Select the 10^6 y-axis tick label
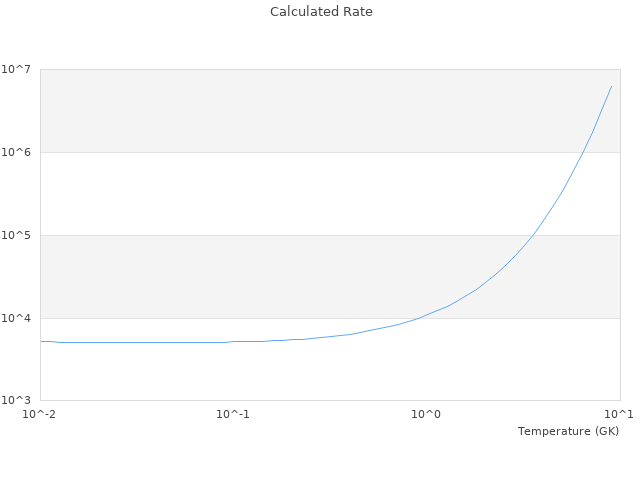 pos(15,152)
